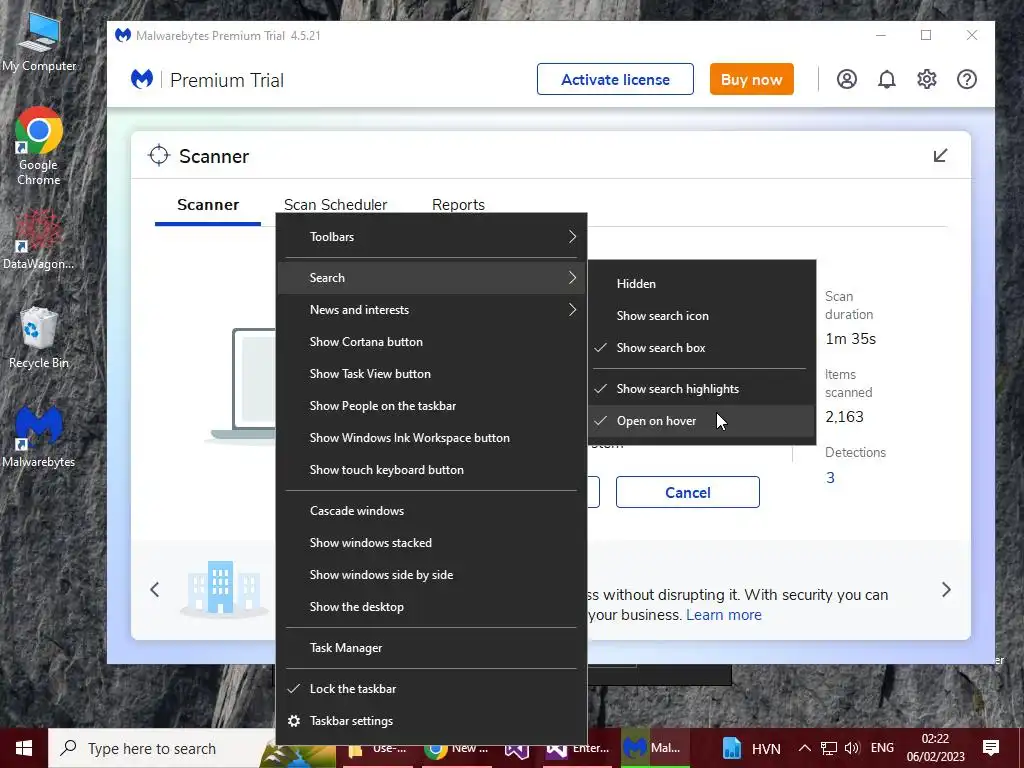Click the Buy now button
This screenshot has height=768, width=1024.
point(752,79)
